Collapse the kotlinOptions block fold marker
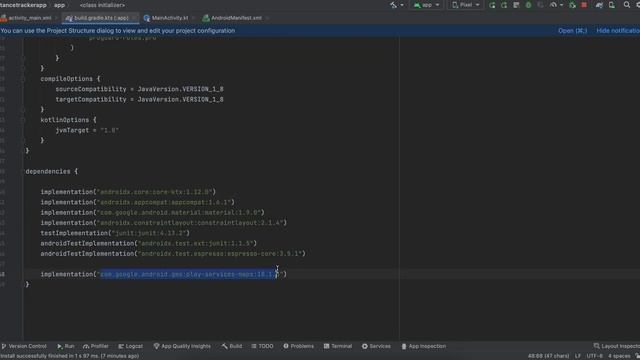 click(23, 120)
